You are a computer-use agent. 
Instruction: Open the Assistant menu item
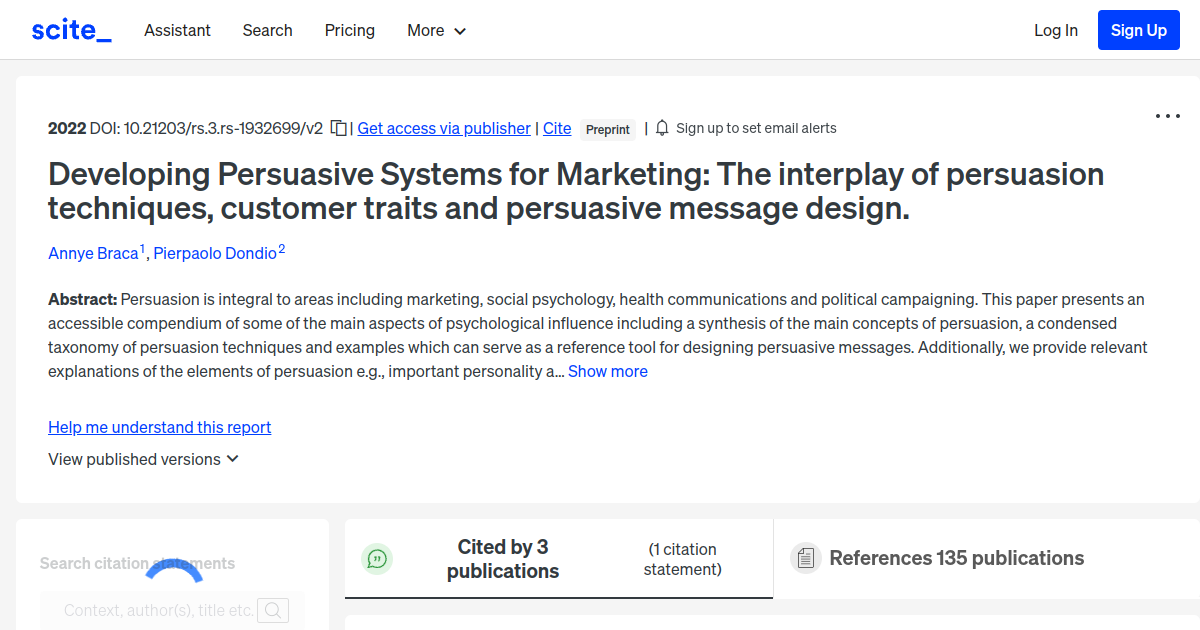(x=177, y=30)
